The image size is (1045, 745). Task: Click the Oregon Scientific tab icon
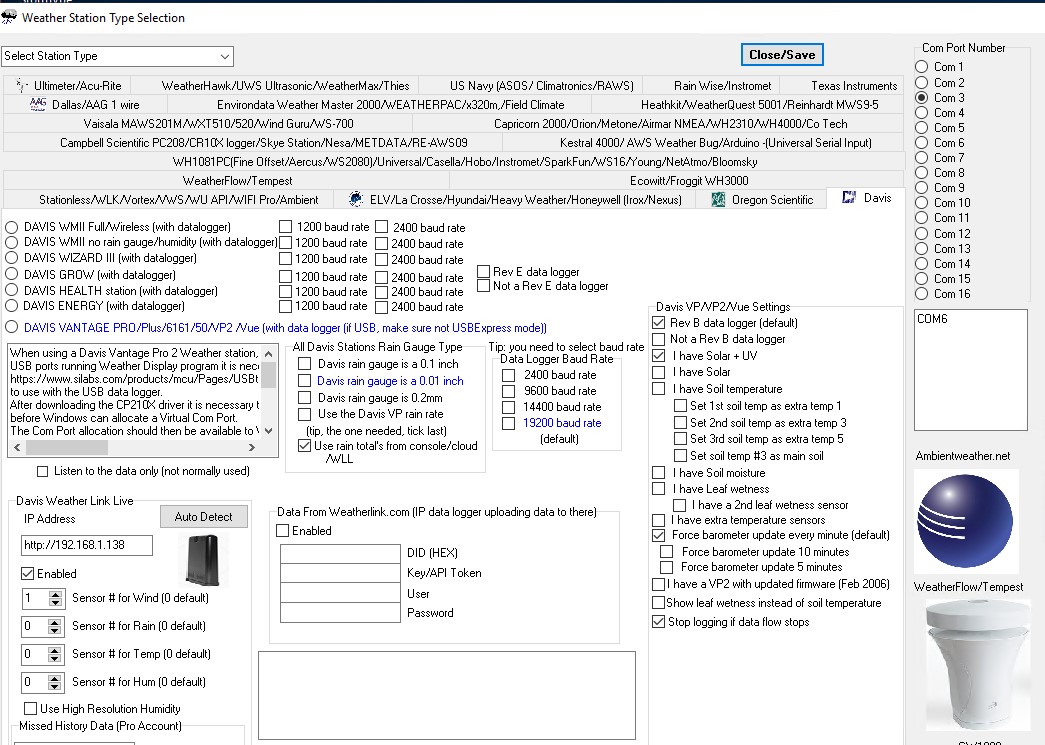pos(718,199)
